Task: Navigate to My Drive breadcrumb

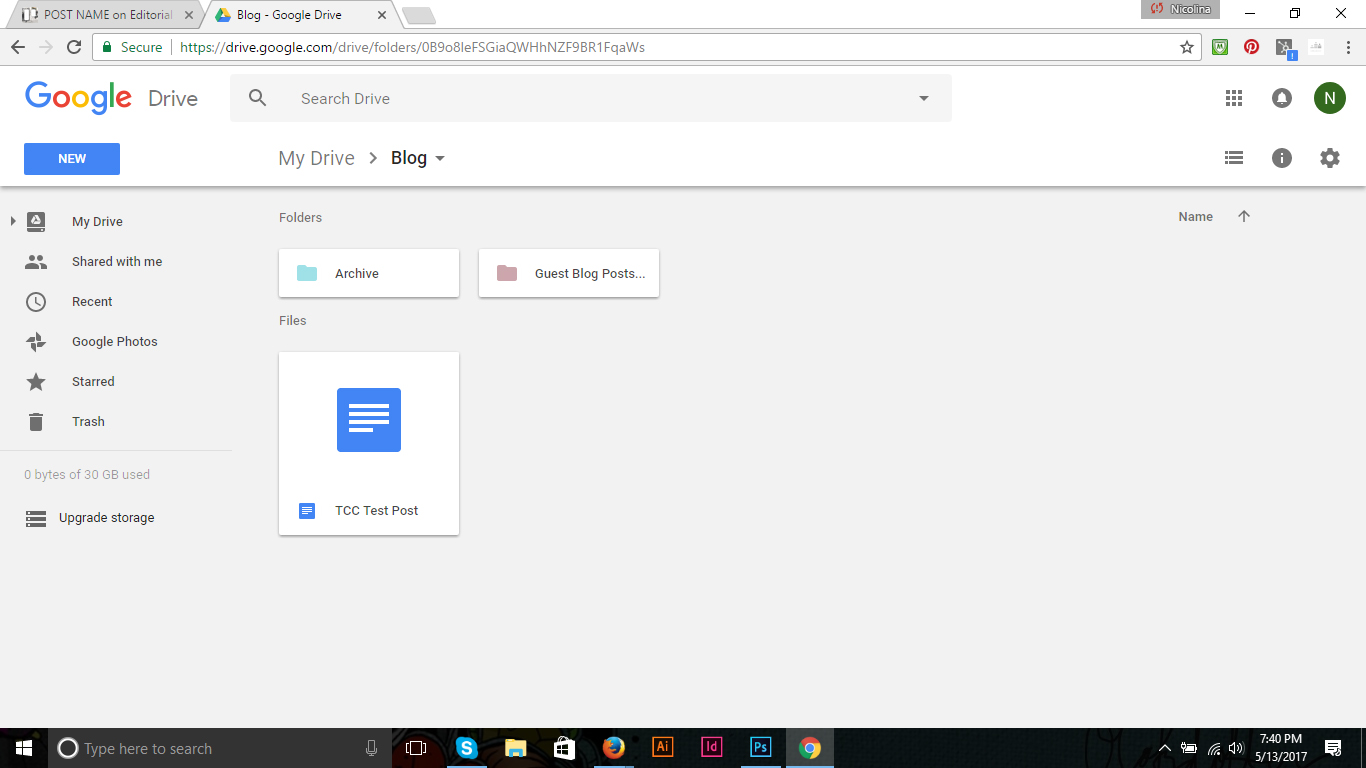Action: pyautogui.click(x=316, y=158)
